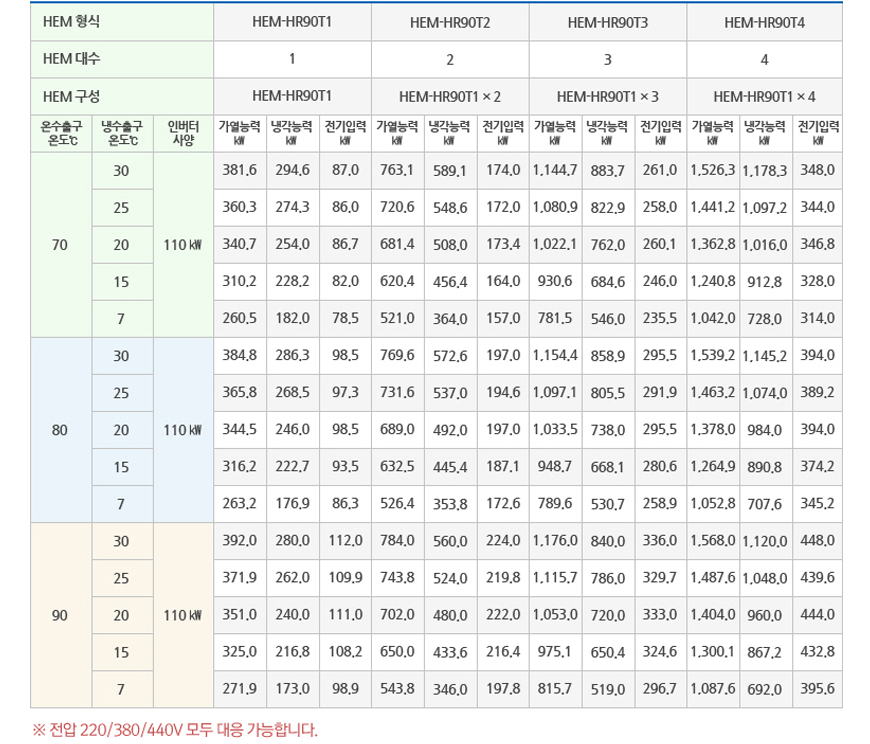Pick the value '707.6'
Screen dimensions: 870x744
click(765, 504)
